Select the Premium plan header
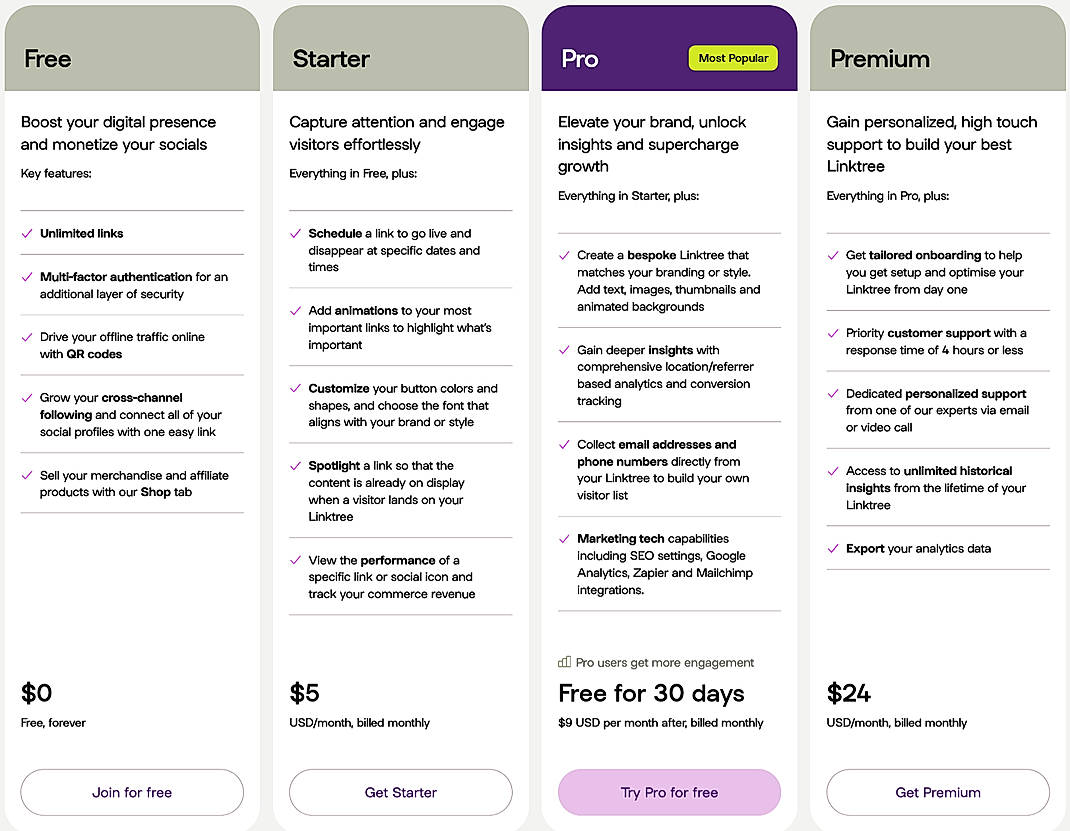 click(880, 58)
